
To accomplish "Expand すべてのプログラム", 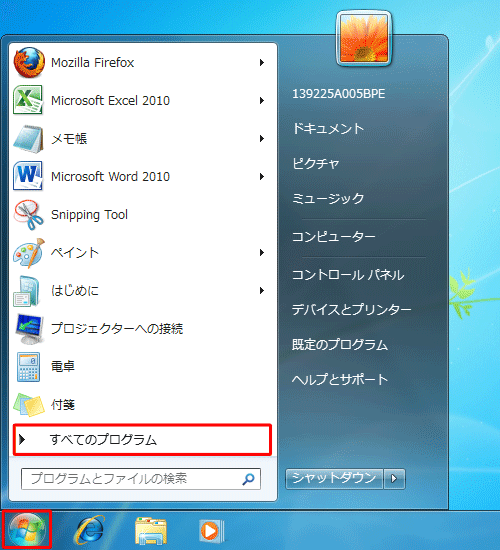I will pyautogui.click(x=142, y=440).
